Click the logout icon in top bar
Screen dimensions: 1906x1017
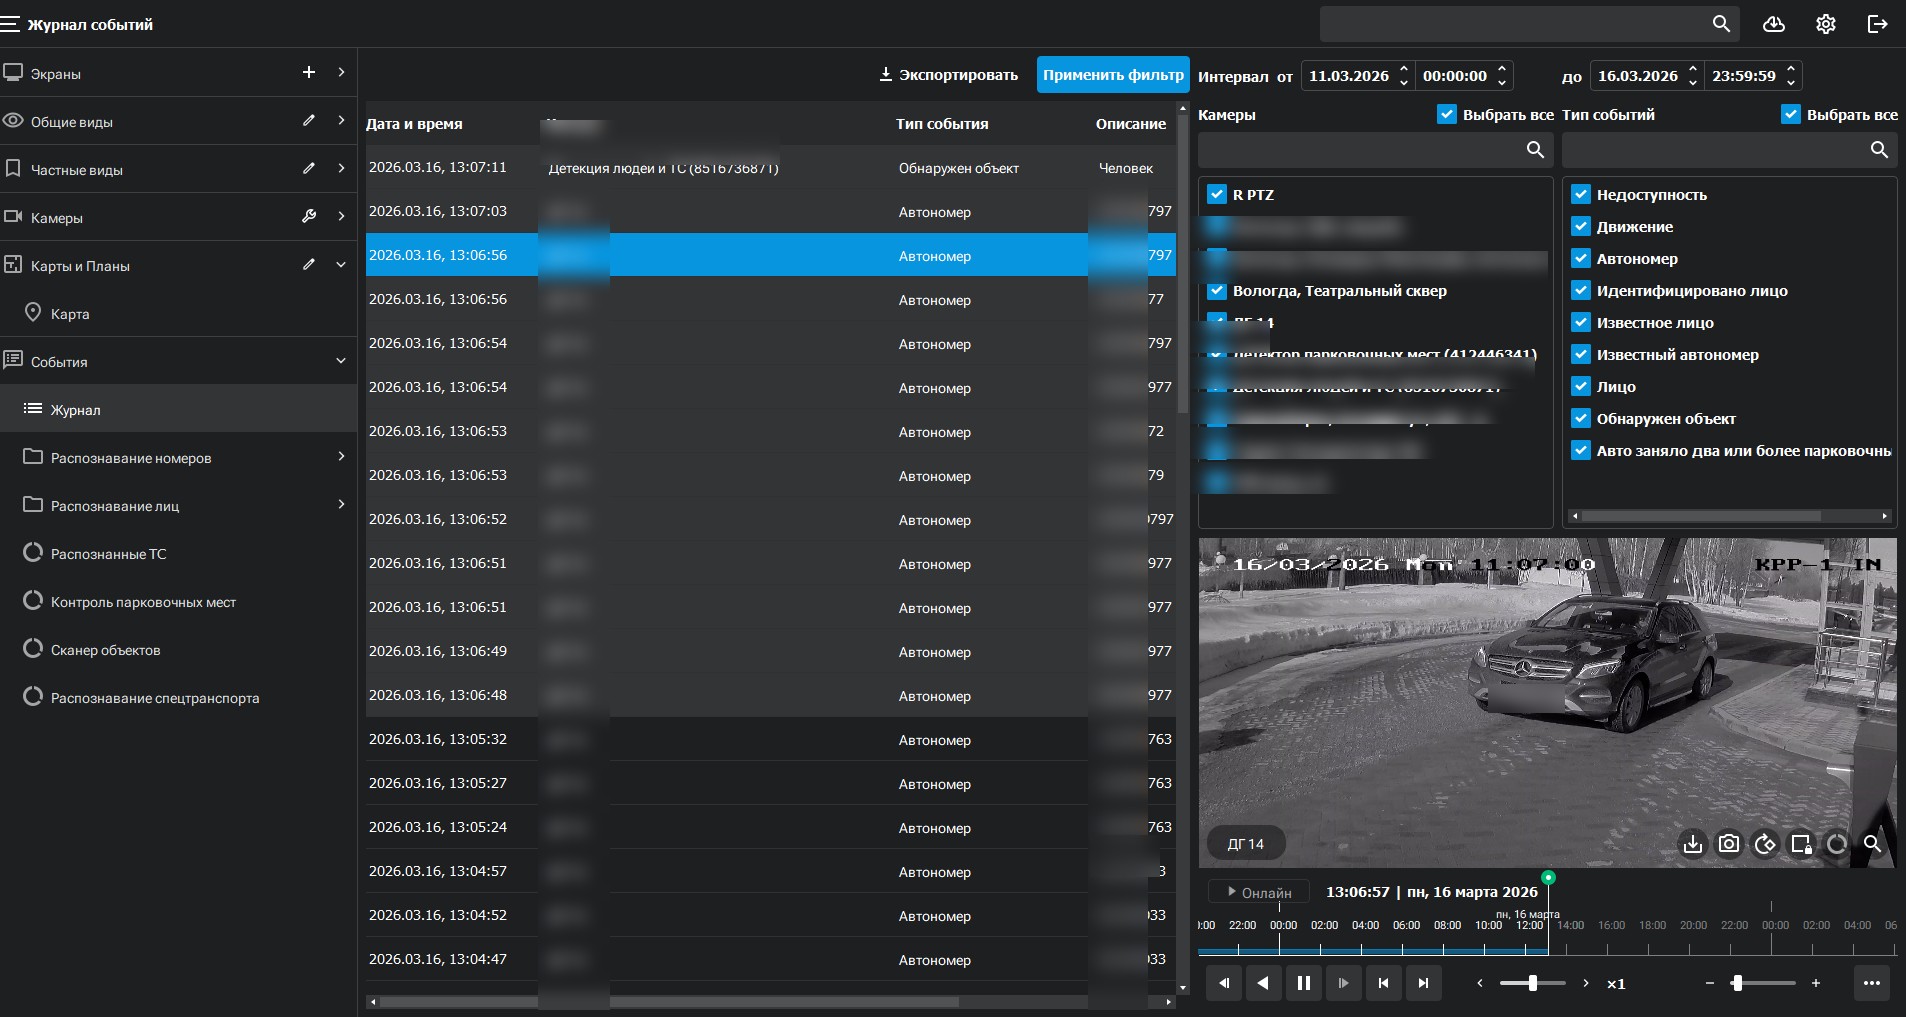1878,24
